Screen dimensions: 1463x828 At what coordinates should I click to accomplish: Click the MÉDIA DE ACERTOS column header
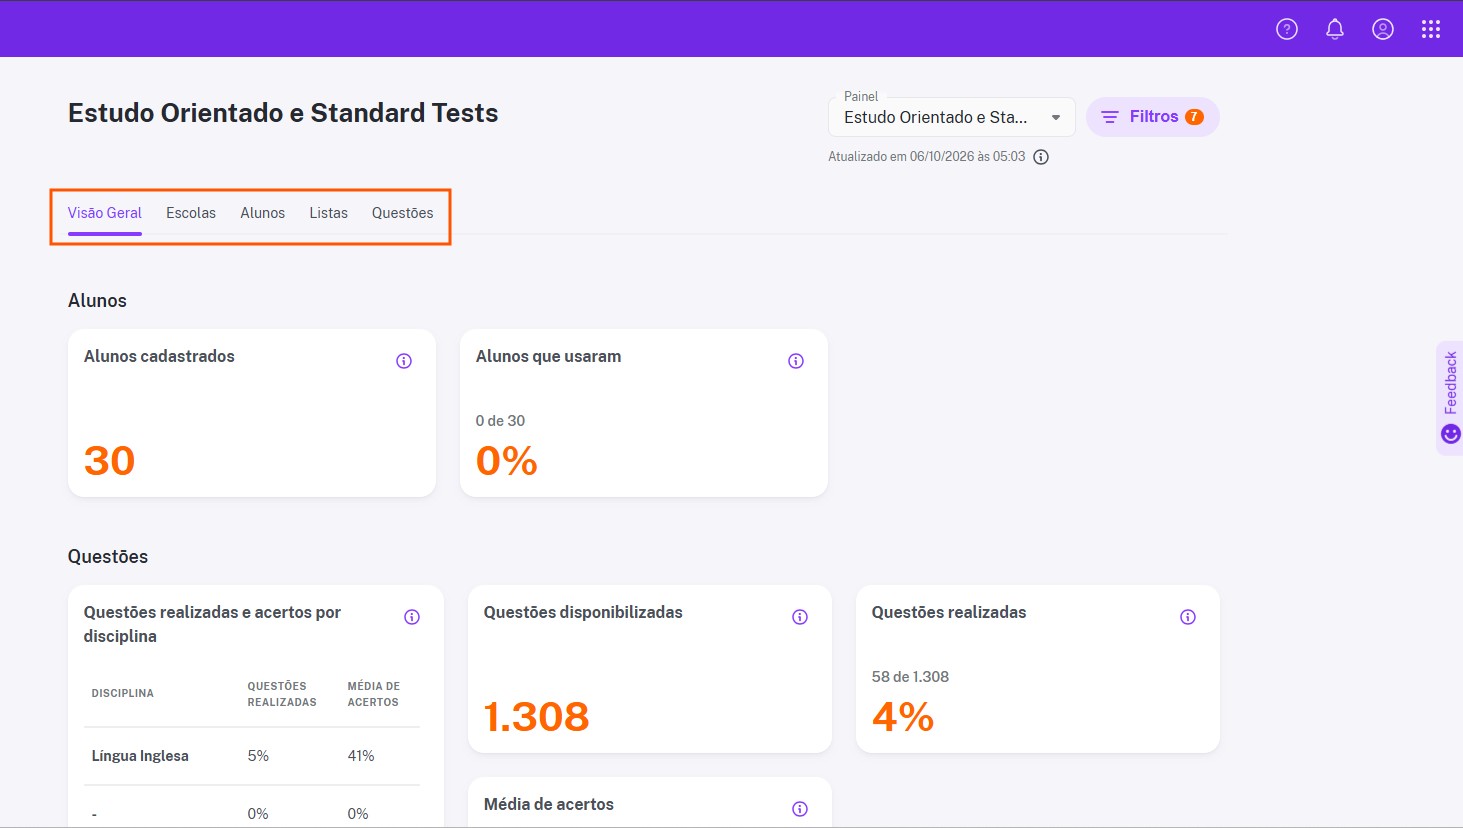click(374, 694)
